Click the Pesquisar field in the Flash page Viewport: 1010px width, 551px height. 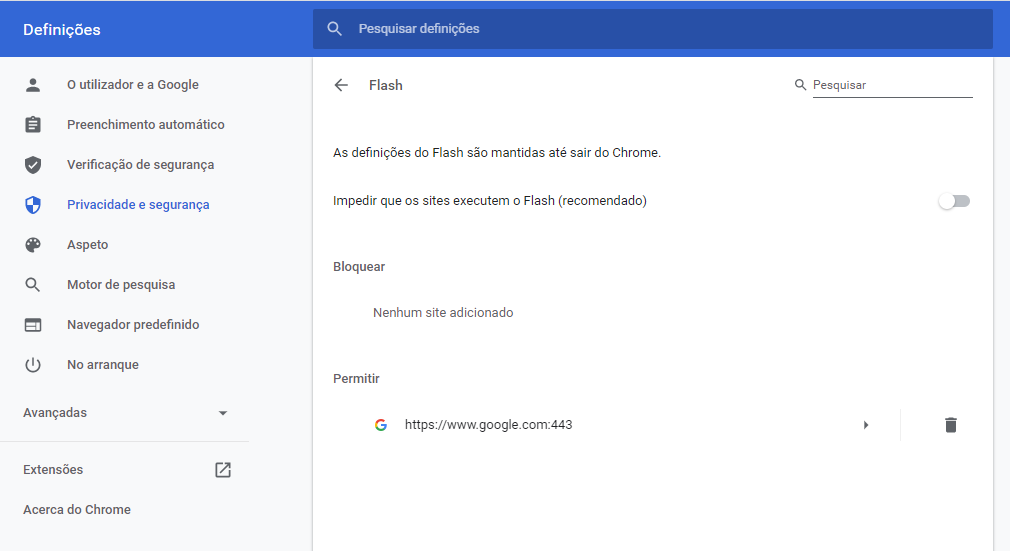[x=892, y=85]
